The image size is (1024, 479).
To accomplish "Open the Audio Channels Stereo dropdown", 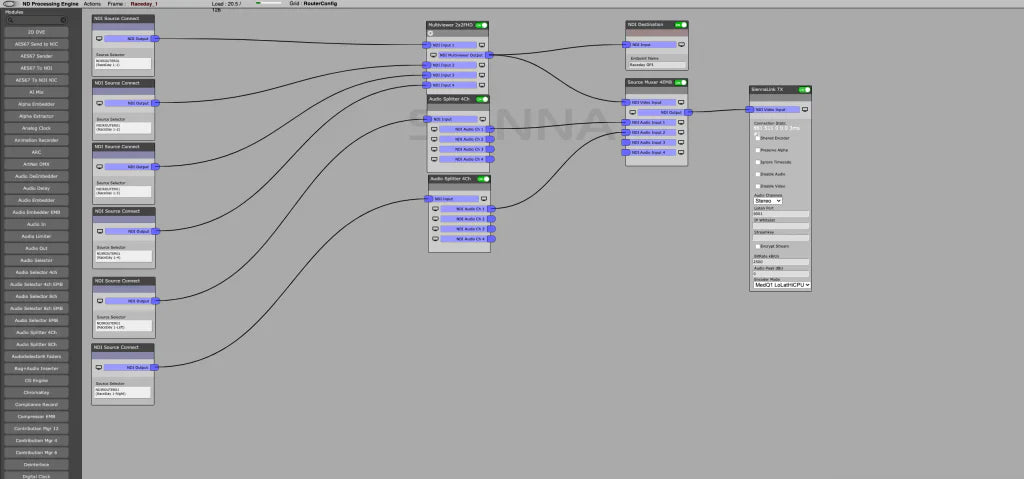I will pyautogui.click(x=768, y=201).
